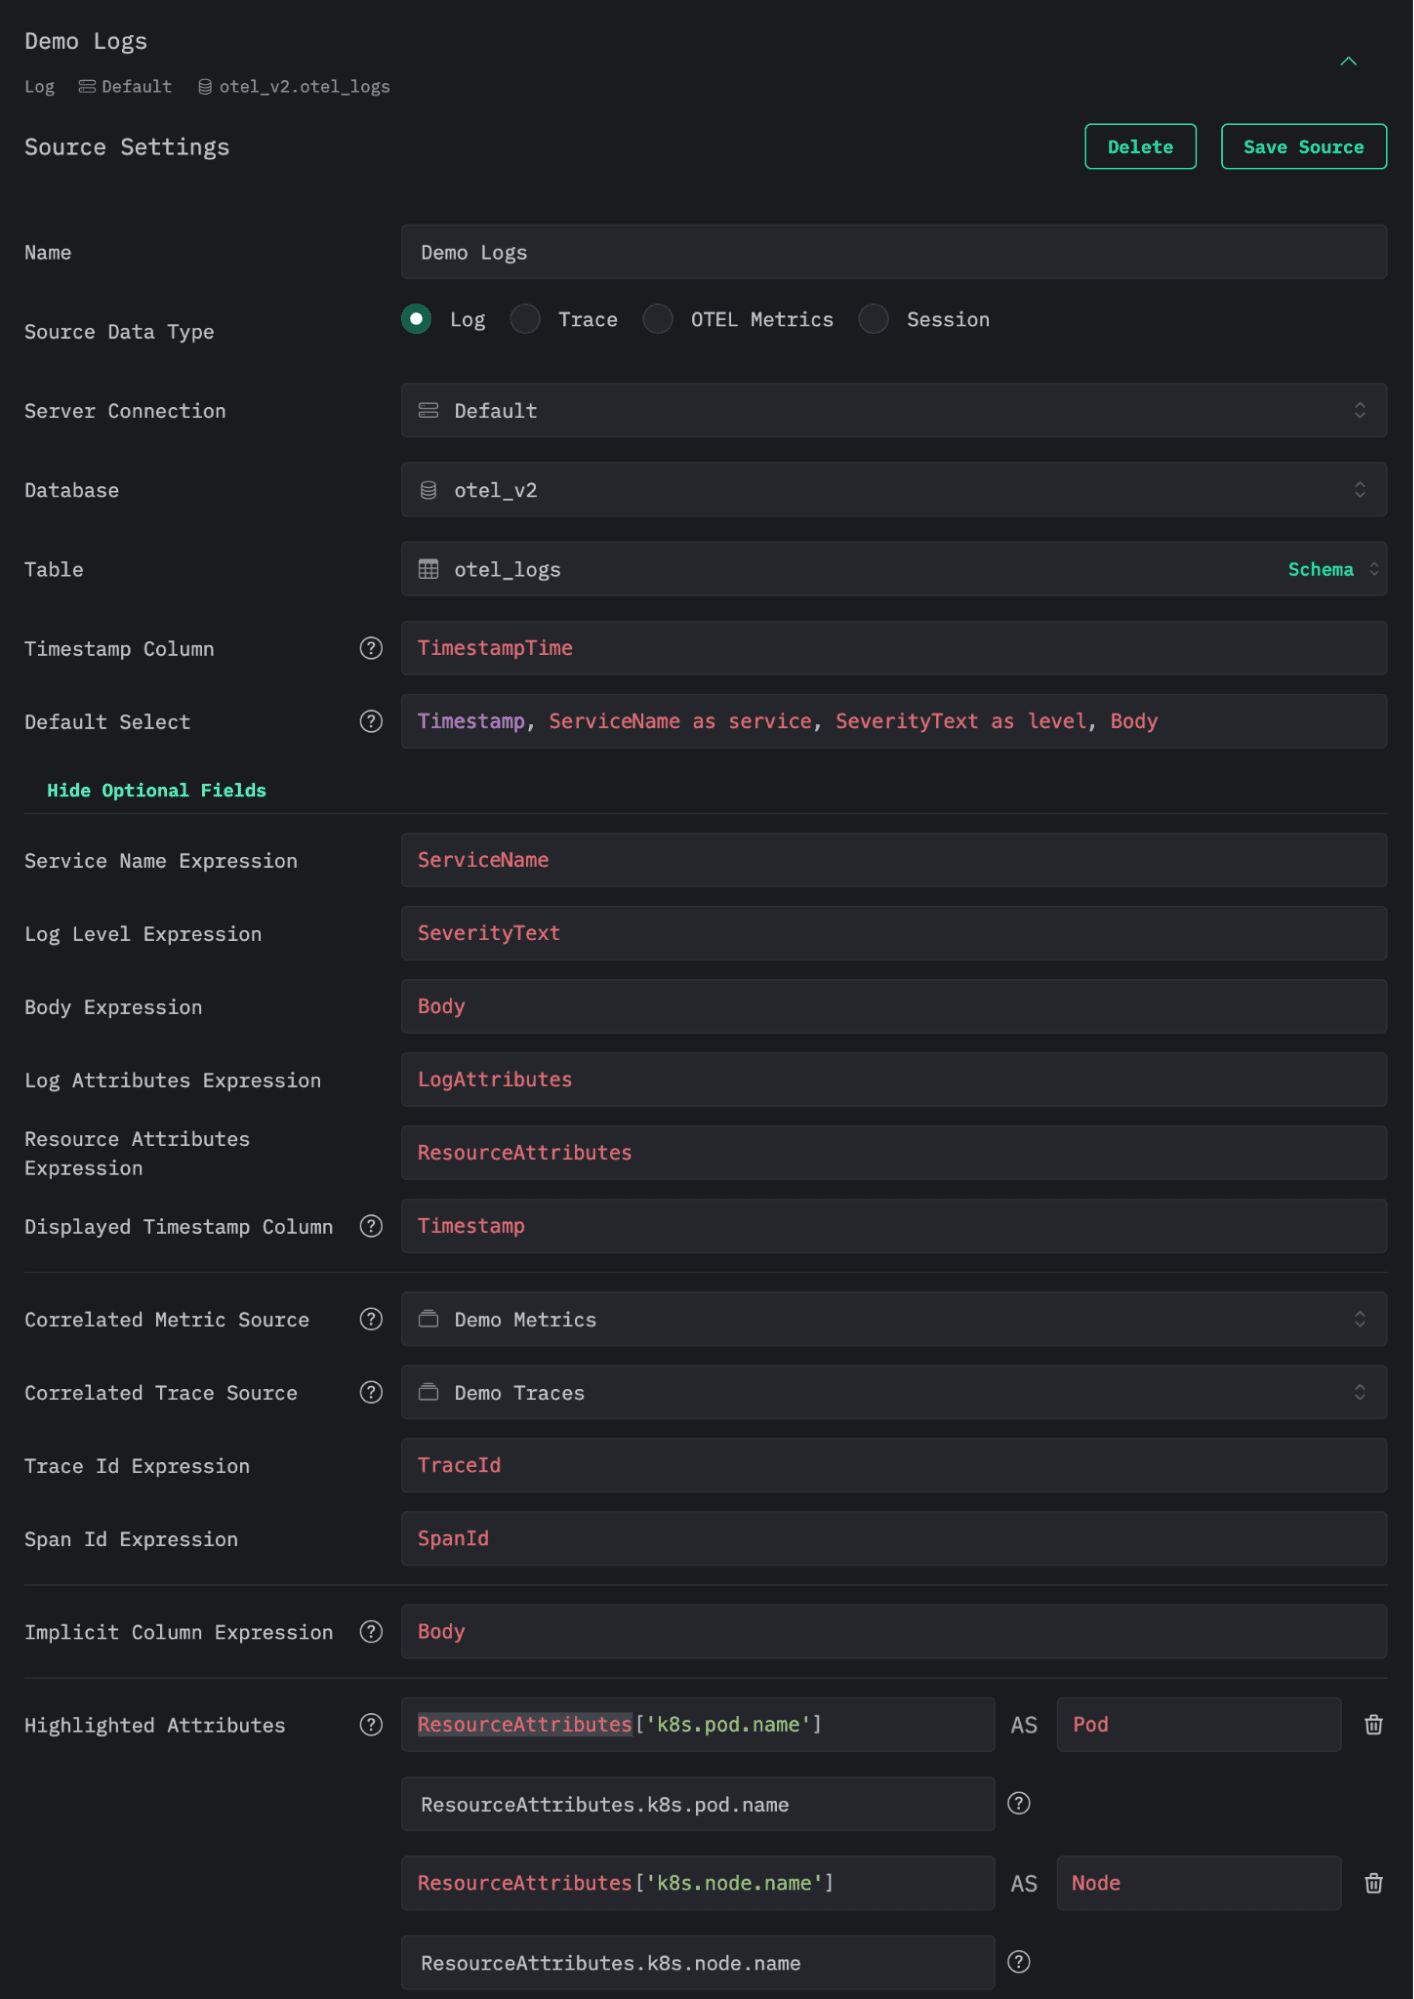Click help icon beside ResourceAttributes.k8s.pod.name field
The image size is (1414, 1999).
pyautogui.click(x=1018, y=1803)
